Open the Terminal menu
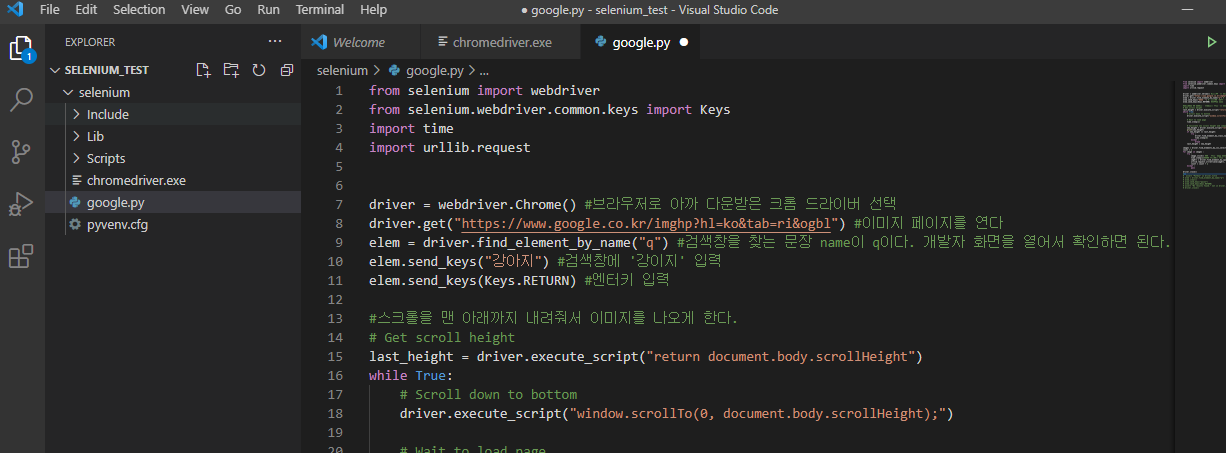 point(320,10)
